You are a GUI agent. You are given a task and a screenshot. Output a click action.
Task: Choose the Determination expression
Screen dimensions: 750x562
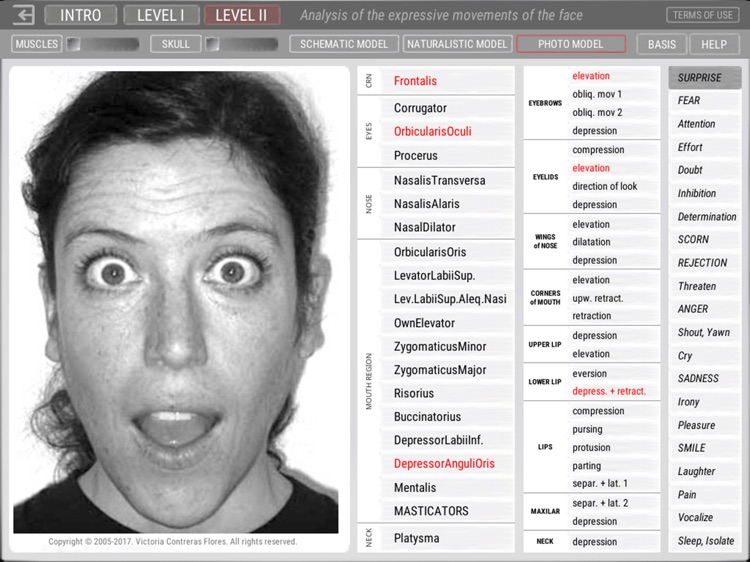pyautogui.click(x=705, y=217)
